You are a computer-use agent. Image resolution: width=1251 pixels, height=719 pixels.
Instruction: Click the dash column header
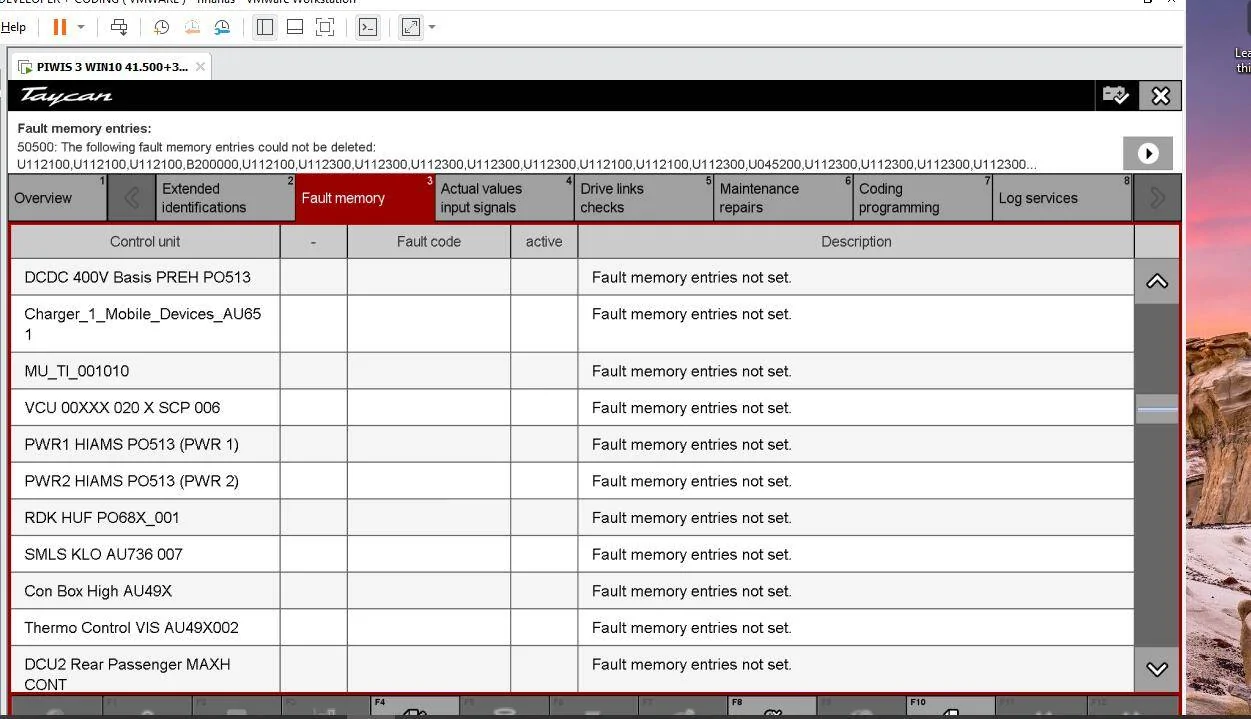(313, 241)
